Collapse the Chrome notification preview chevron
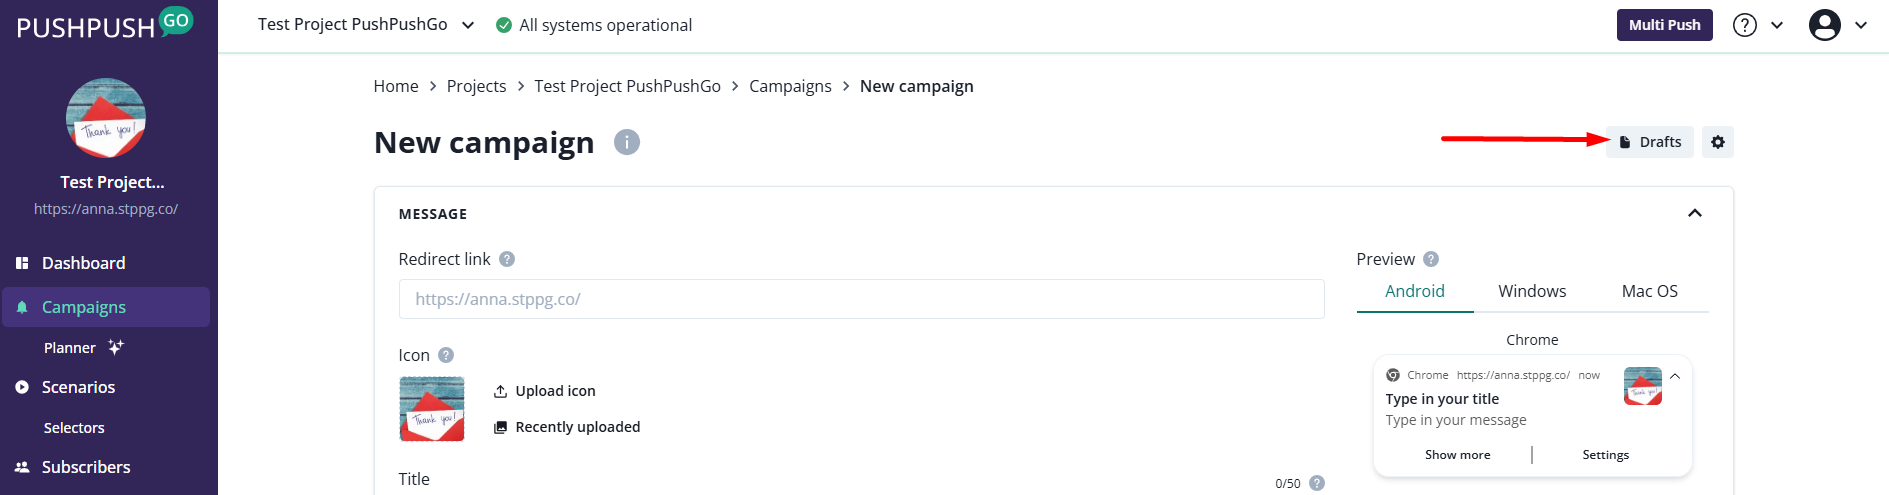Viewport: 1889px width, 495px height. pyautogui.click(x=1675, y=376)
